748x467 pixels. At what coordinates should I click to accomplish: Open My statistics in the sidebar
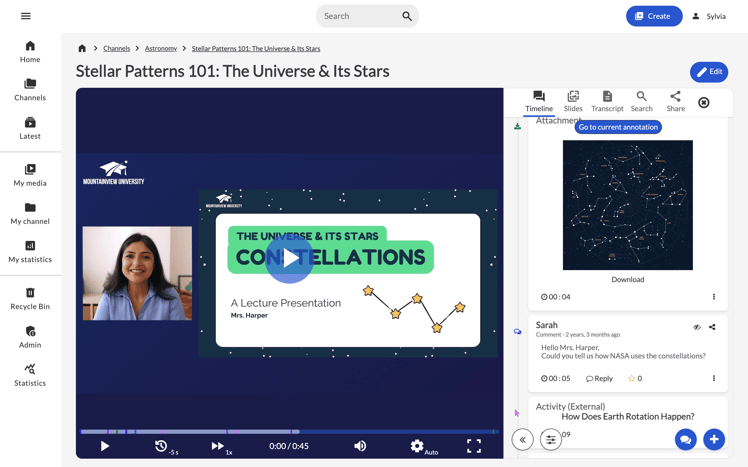click(x=30, y=251)
